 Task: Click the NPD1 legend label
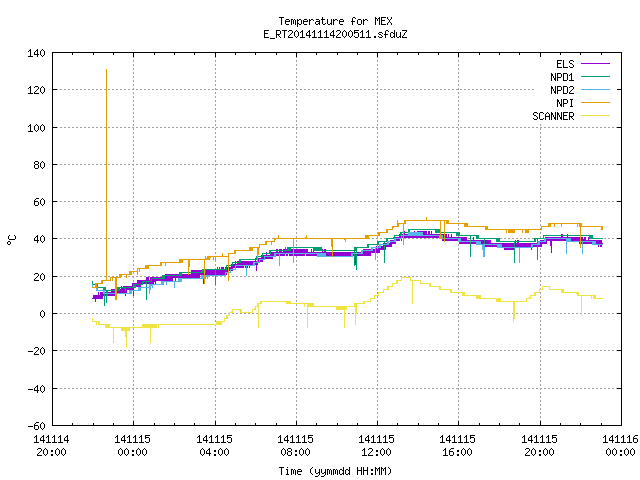pyautogui.click(x=562, y=77)
